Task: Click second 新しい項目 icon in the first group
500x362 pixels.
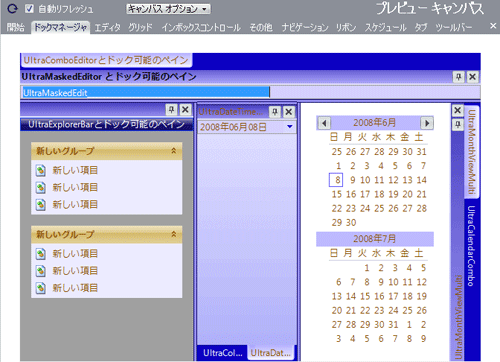Action: coord(41,187)
